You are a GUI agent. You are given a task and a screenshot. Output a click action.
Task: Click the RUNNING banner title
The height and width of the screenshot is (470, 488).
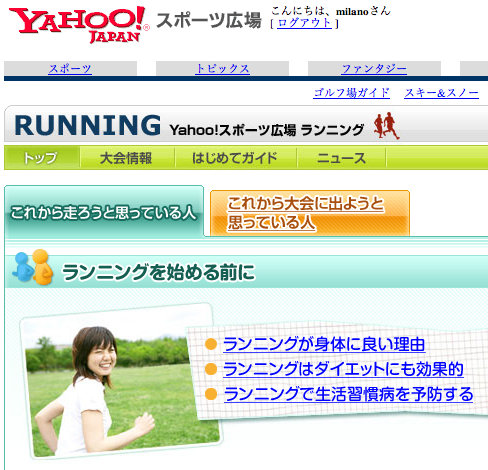click(88, 125)
